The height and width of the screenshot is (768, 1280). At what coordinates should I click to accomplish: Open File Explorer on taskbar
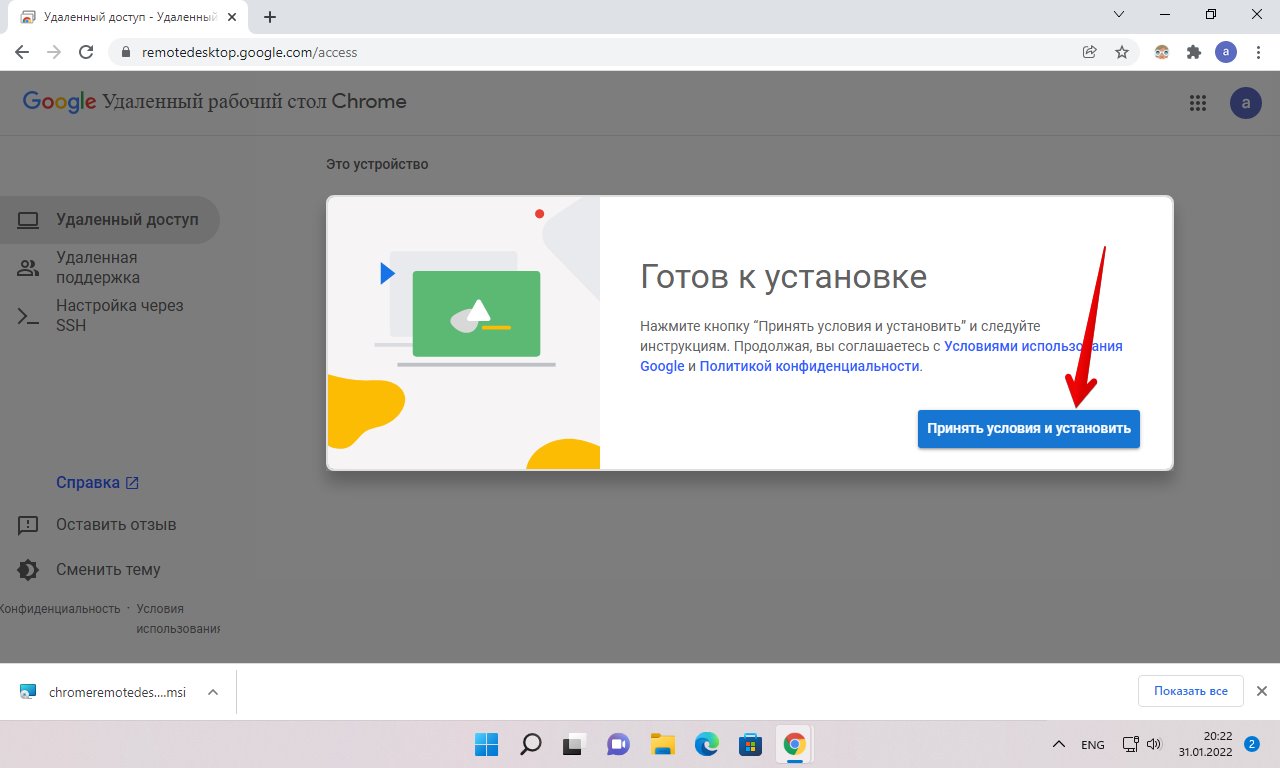tap(662, 744)
